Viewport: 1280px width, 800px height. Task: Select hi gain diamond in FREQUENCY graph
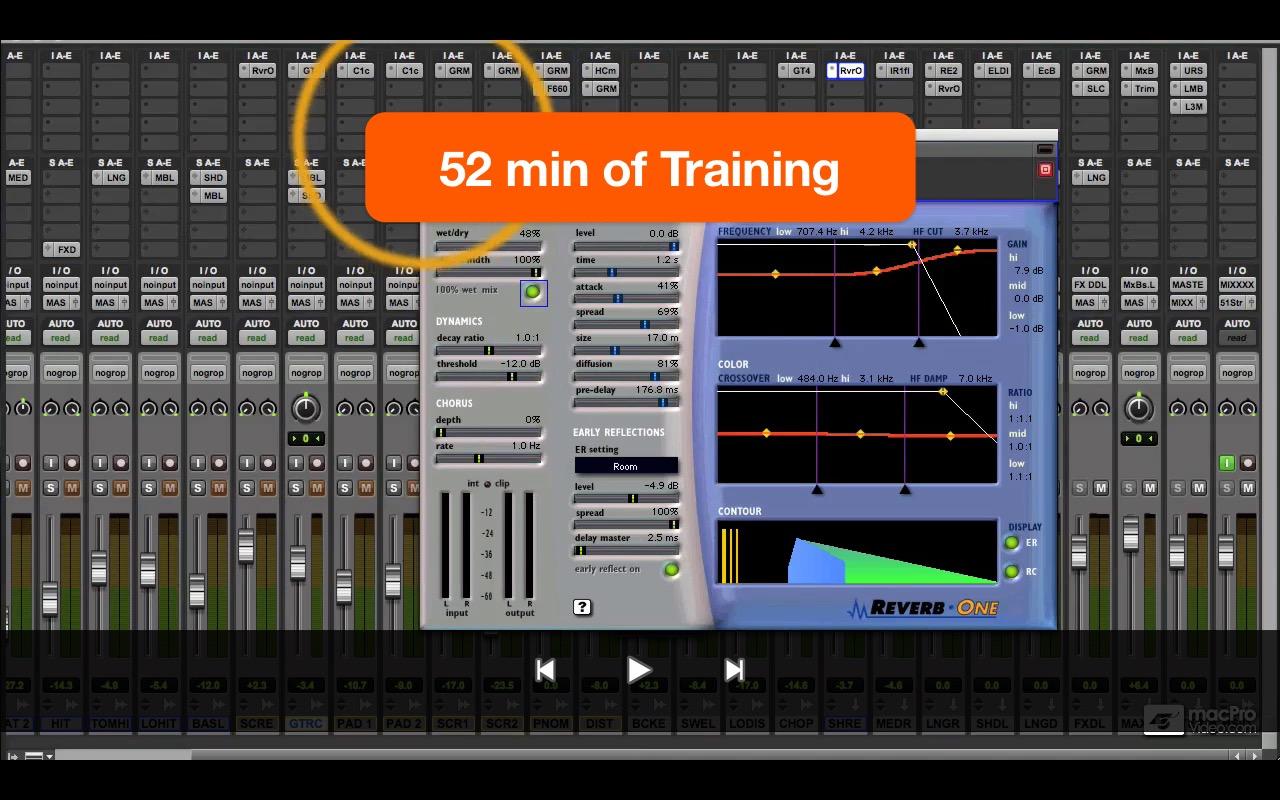[x=957, y=250]
